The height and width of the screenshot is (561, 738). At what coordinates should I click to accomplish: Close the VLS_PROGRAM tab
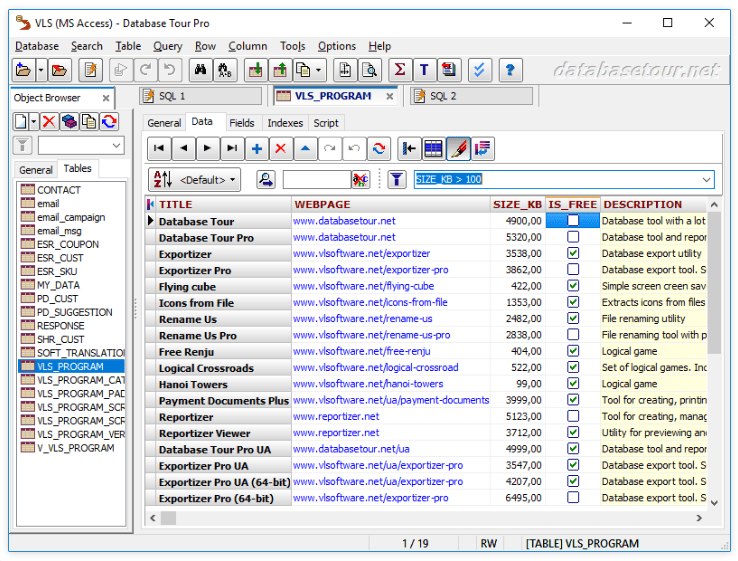pyautogui.click(x=390, y=96)
